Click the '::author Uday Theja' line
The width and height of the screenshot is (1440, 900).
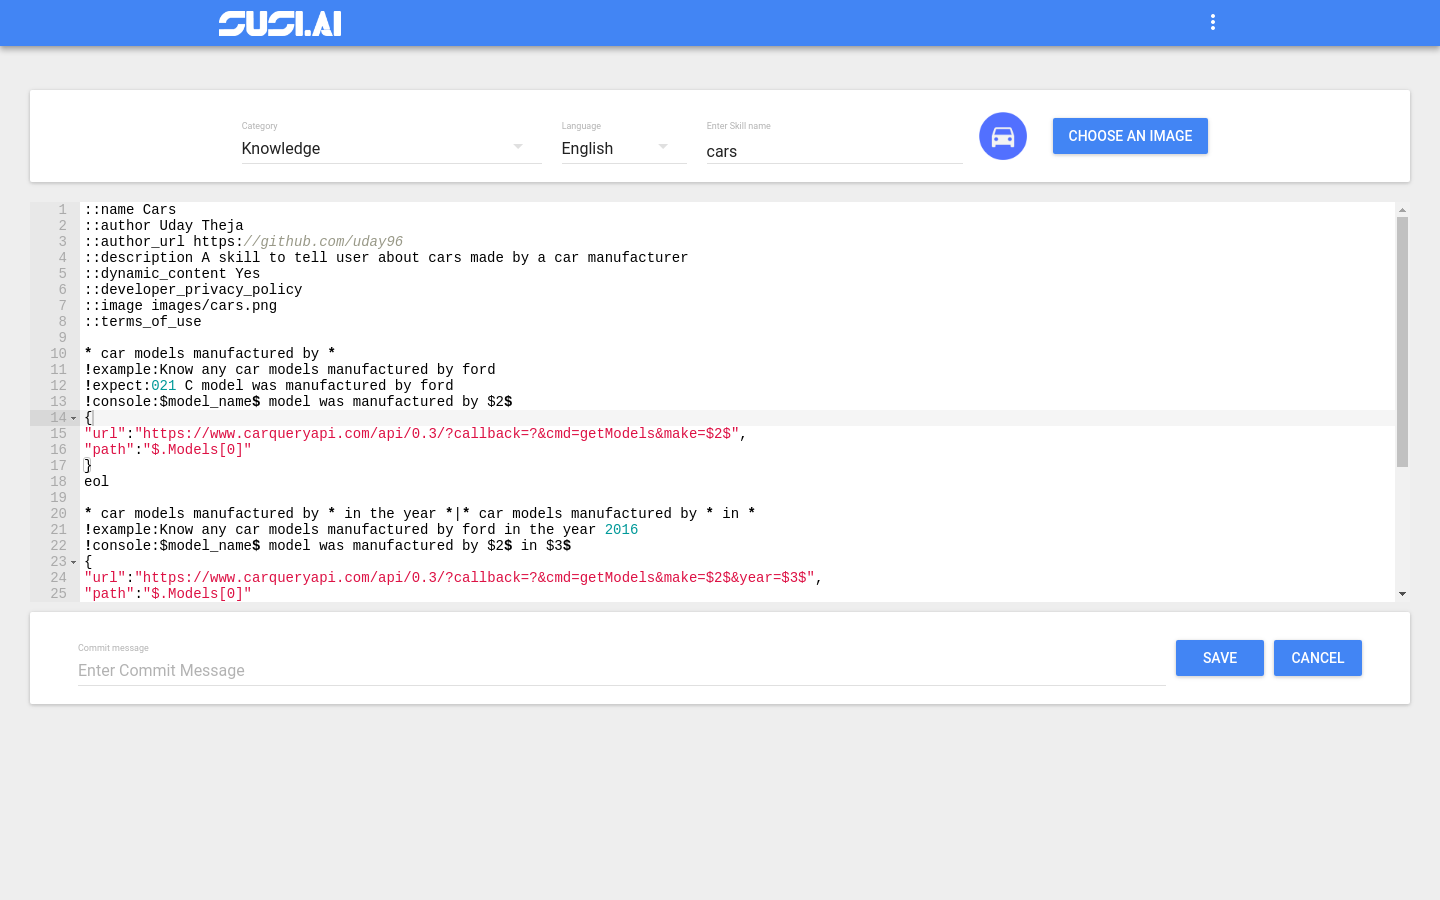click(164, 226)
